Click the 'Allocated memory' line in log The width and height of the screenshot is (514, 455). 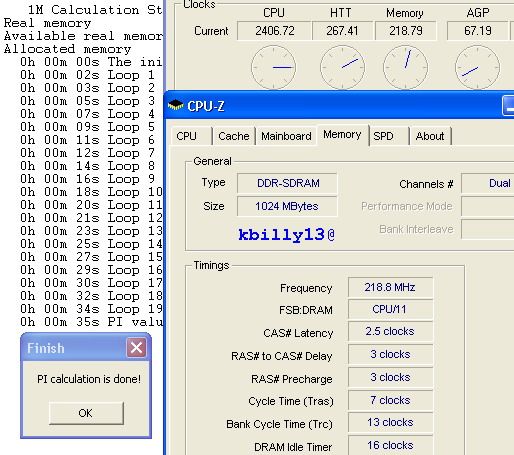tap(68, 49)
